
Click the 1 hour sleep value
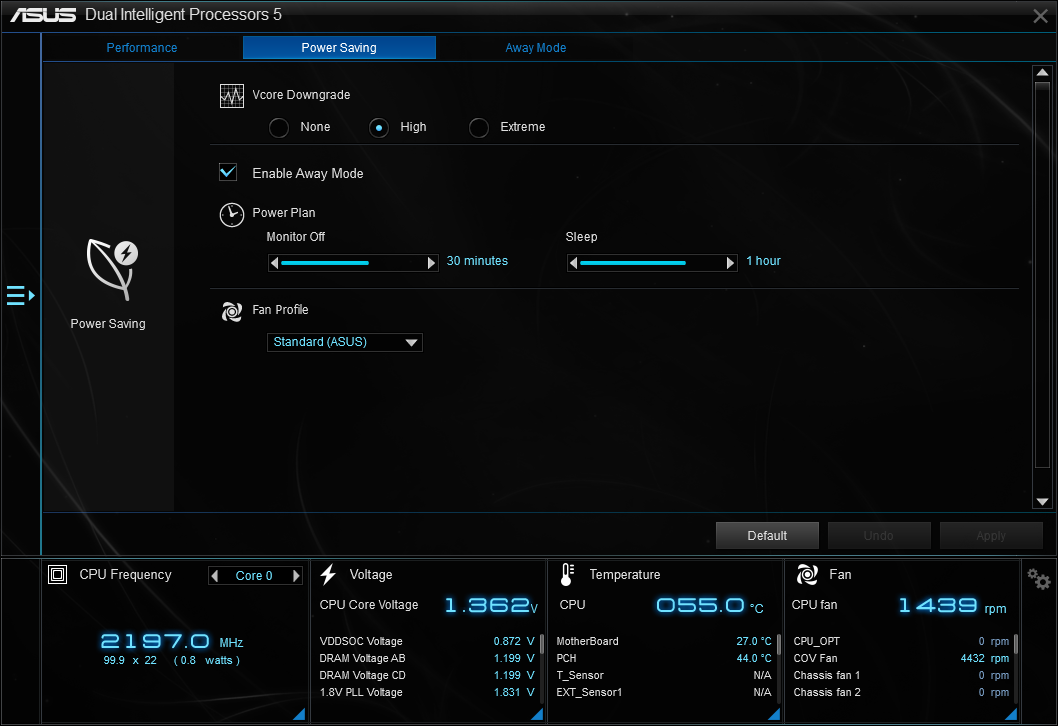[x=763, y=261]
